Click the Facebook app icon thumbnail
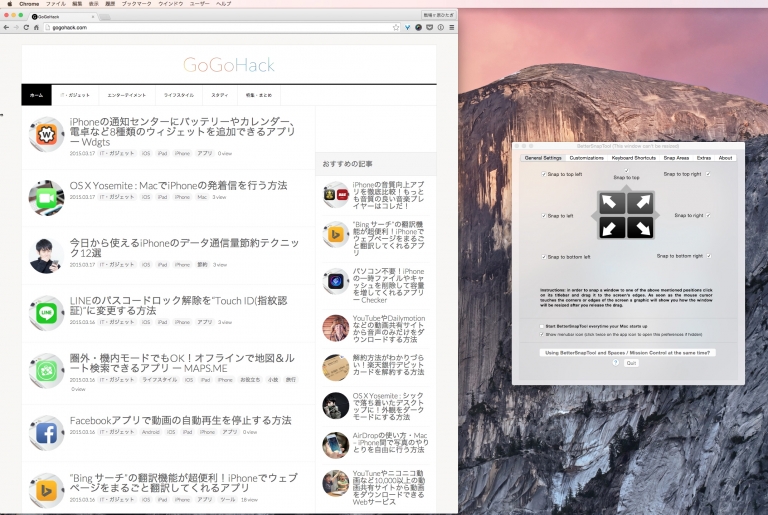768x515 pixels. coord(47,433)
